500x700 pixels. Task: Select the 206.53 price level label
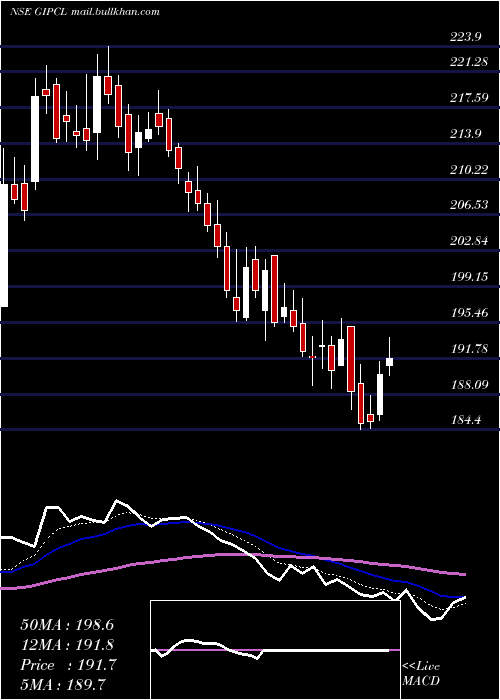468,205
